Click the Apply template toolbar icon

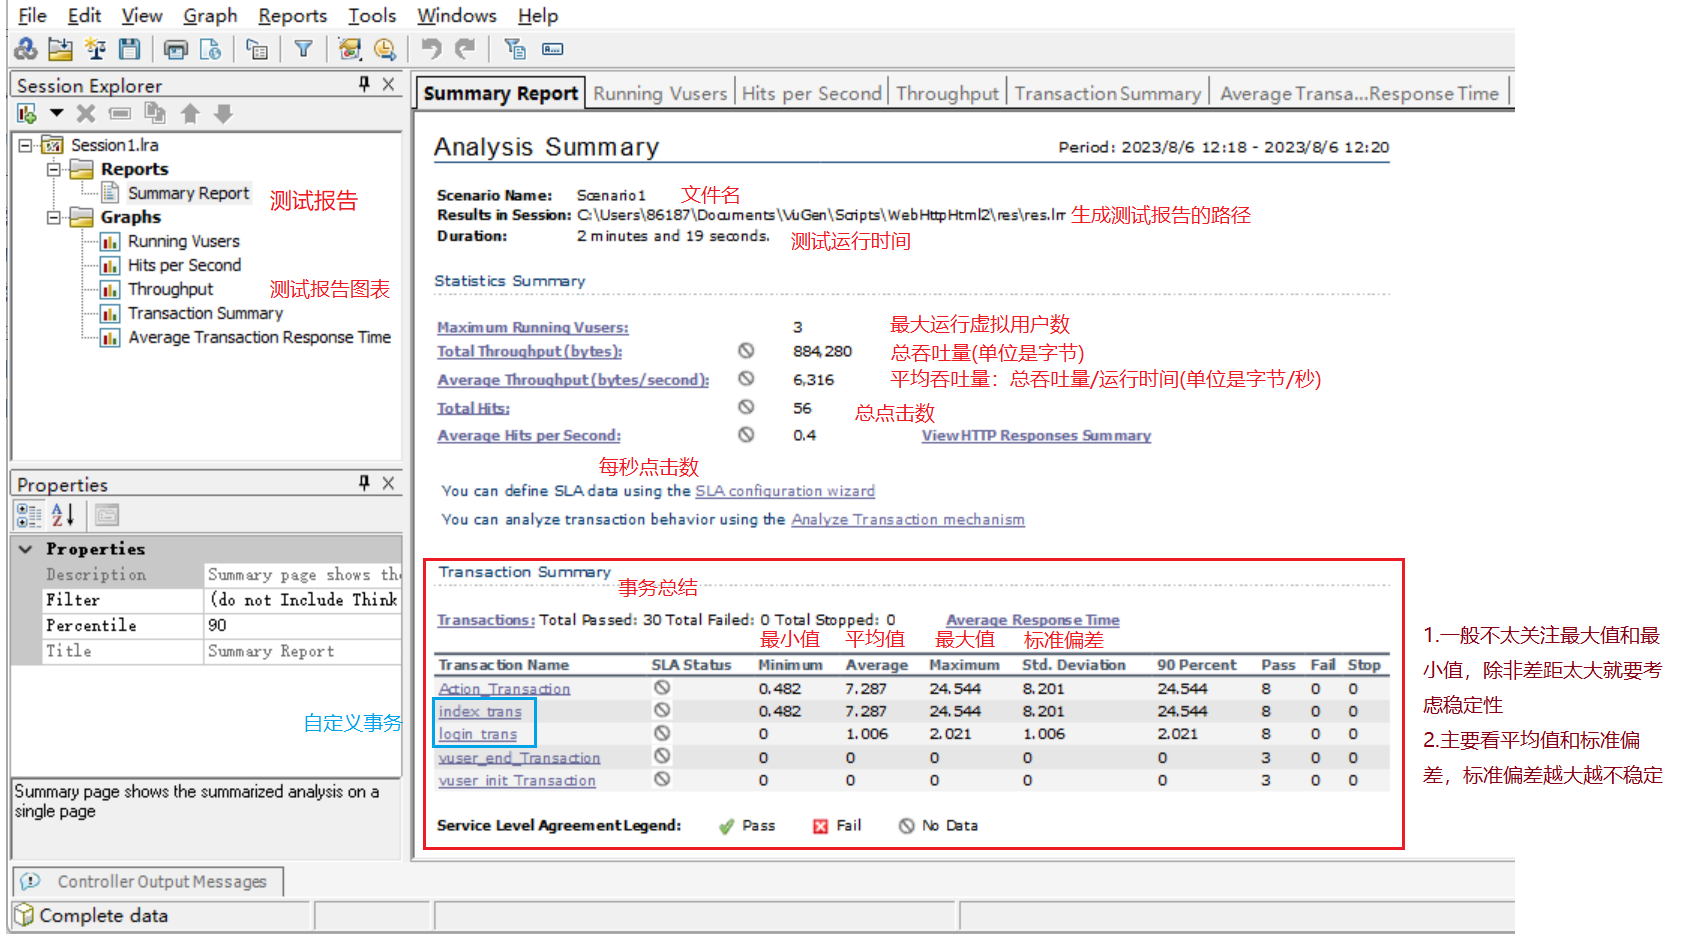[349, 49]
